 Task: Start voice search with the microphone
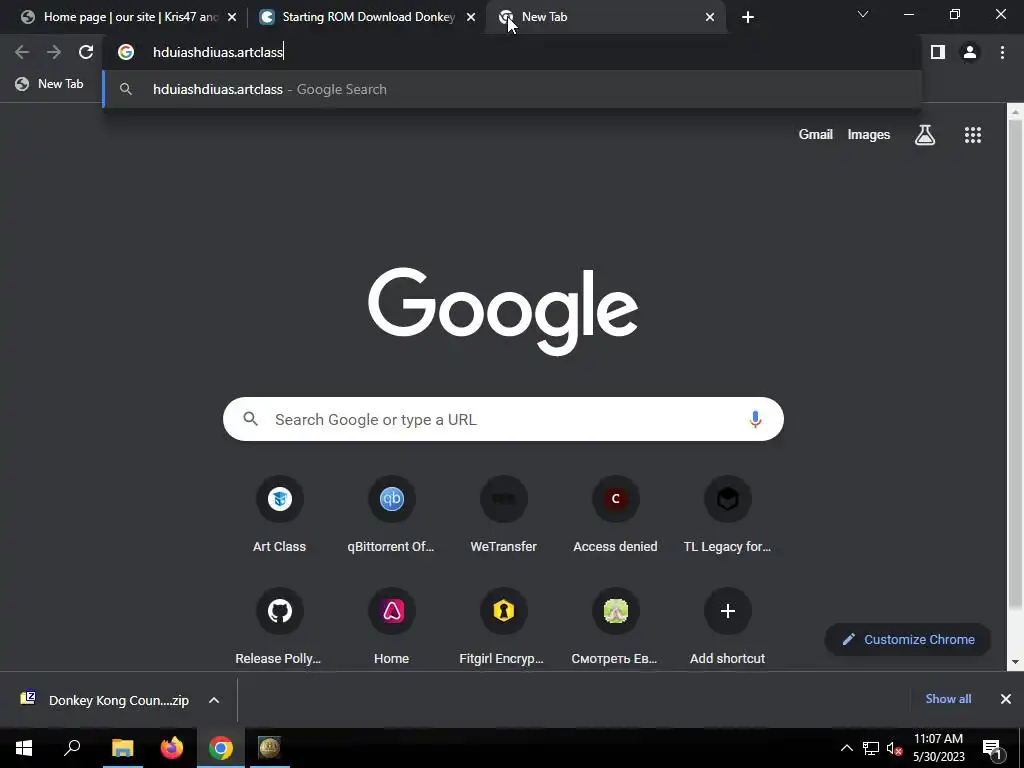point(755,419)
